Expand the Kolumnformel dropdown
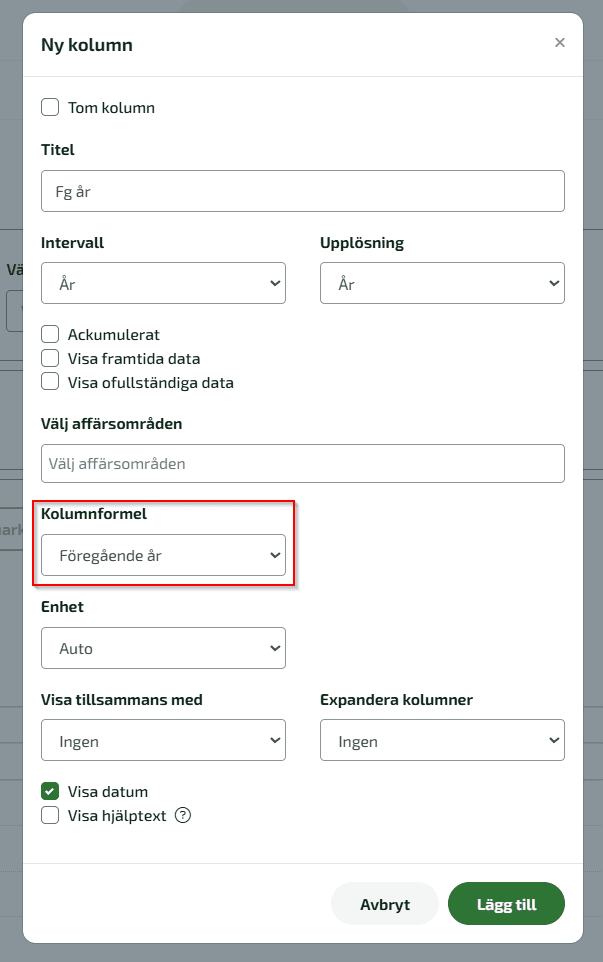Image resolution: width=603 pixels, height=962 pixels. click(x=163, y=555)
